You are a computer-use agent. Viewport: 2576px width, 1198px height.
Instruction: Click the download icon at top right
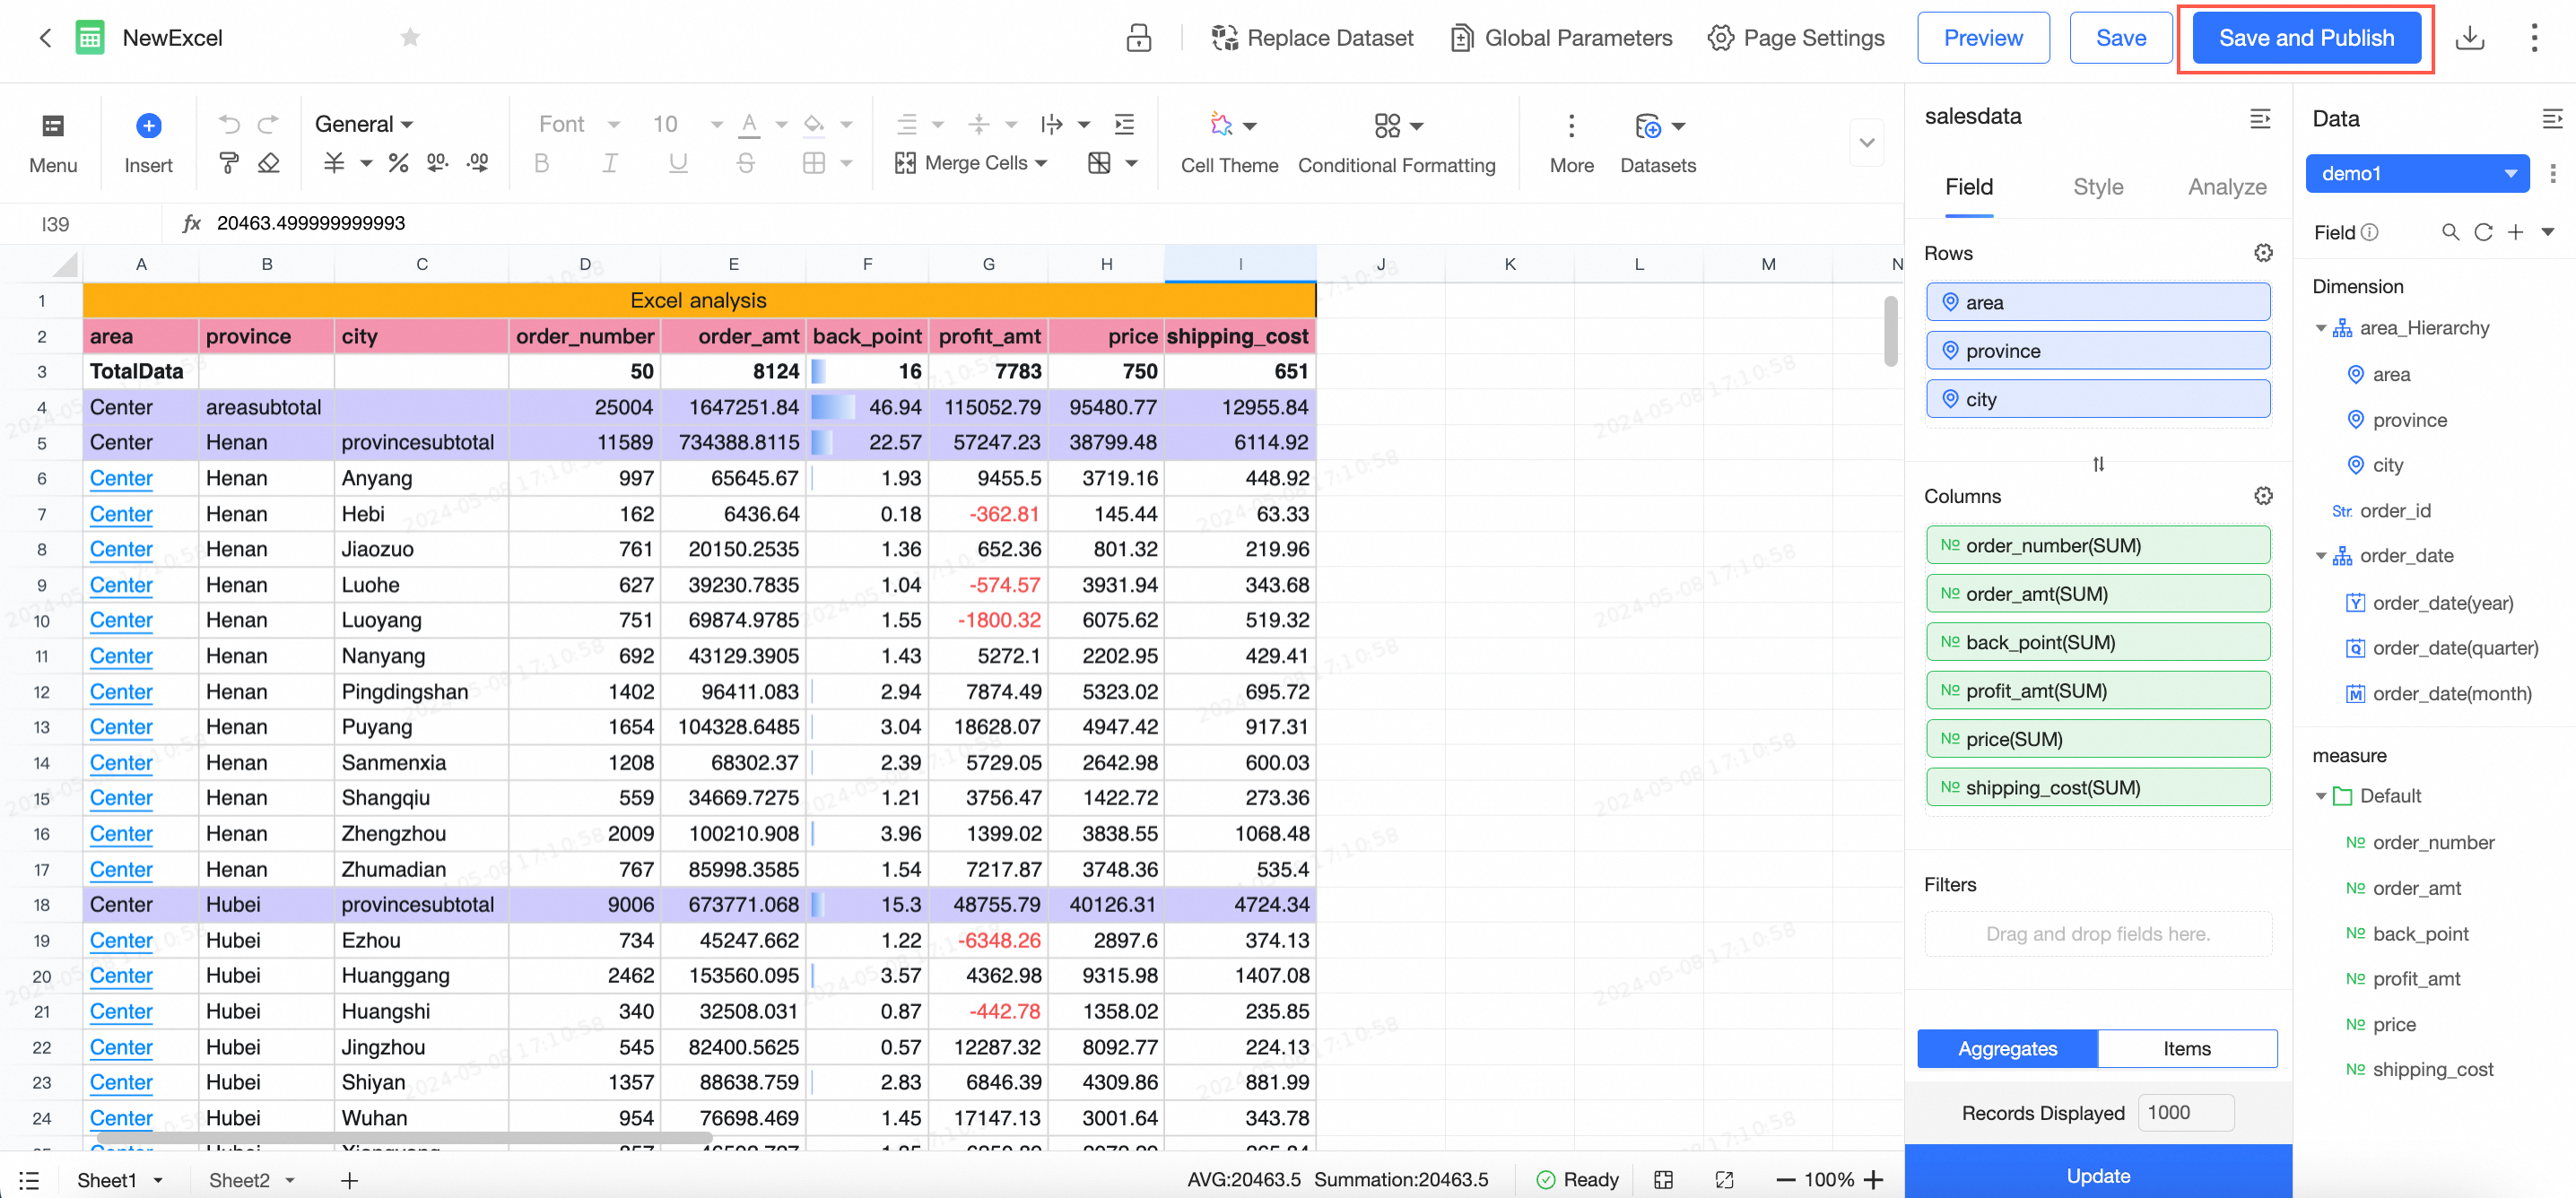coord(2469,38)
